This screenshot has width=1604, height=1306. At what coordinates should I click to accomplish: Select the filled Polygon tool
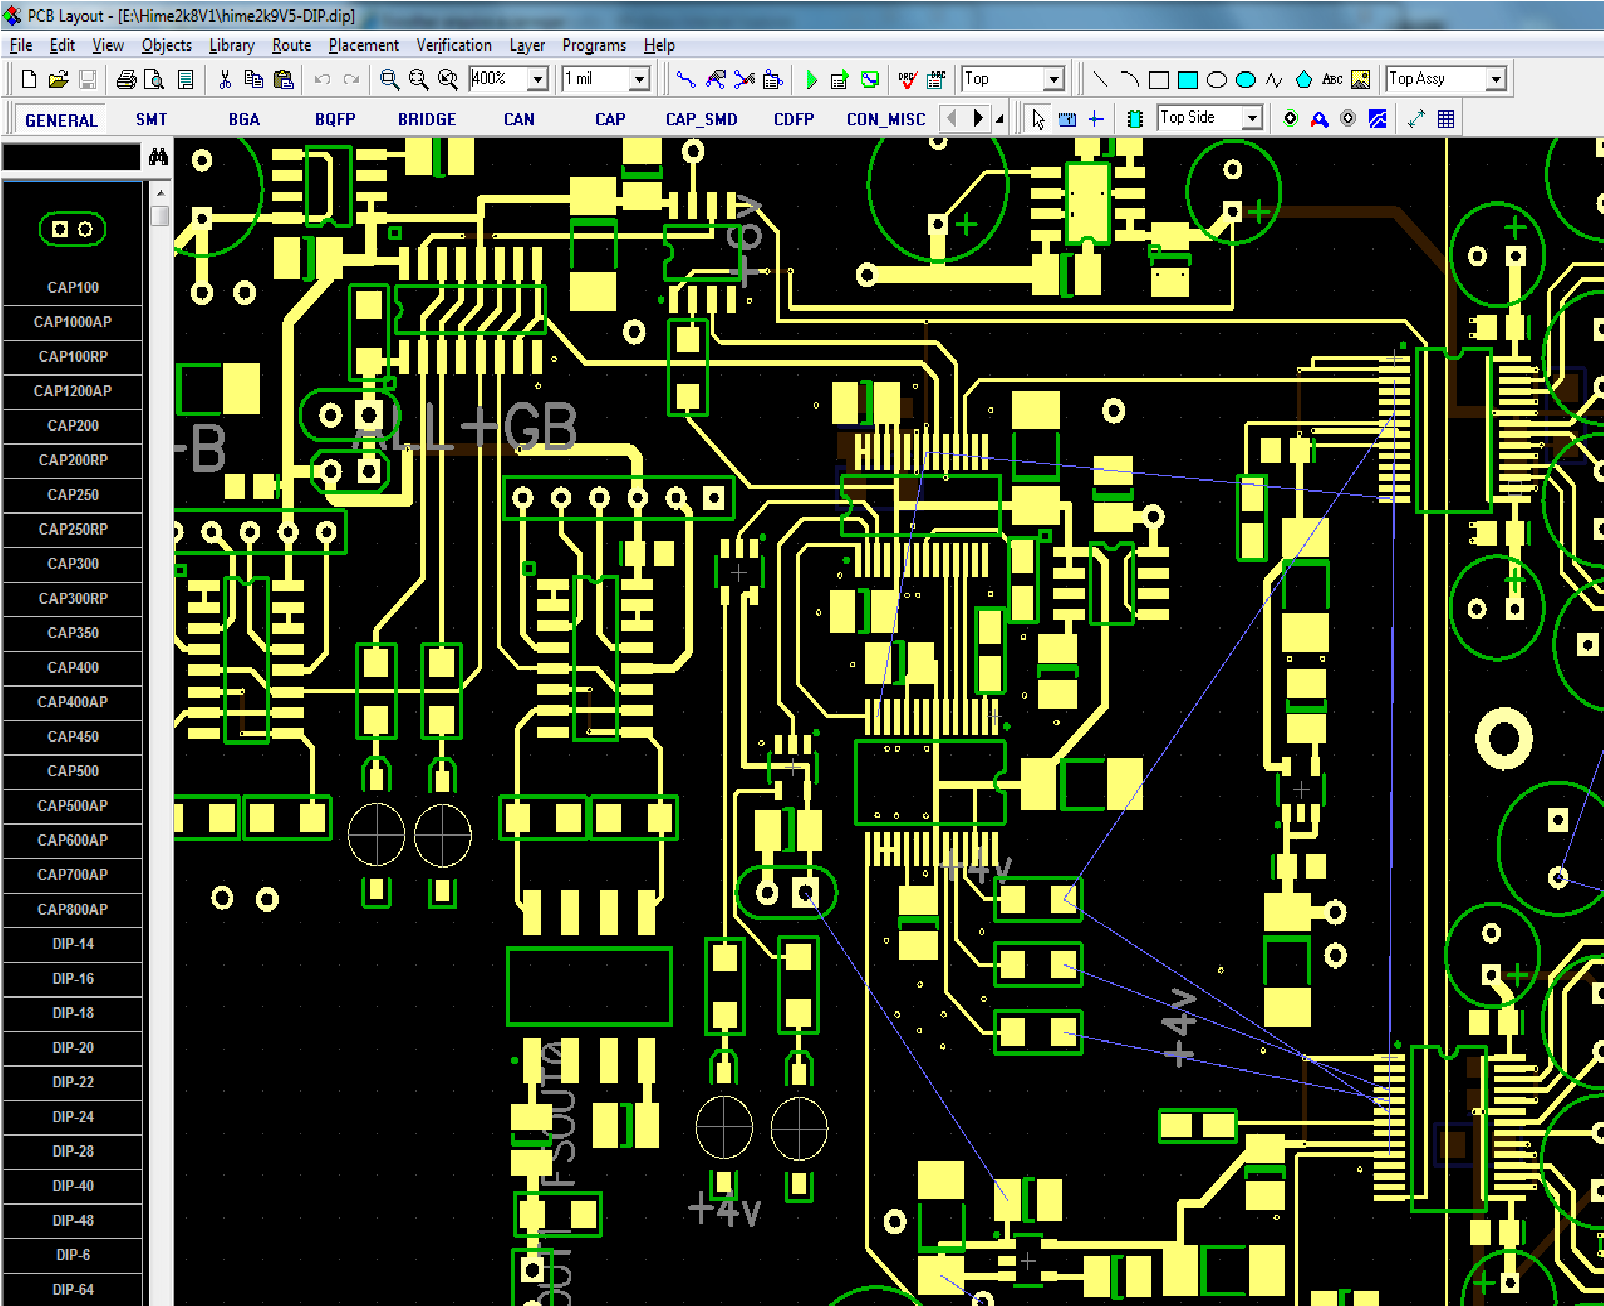point(1303,79)
